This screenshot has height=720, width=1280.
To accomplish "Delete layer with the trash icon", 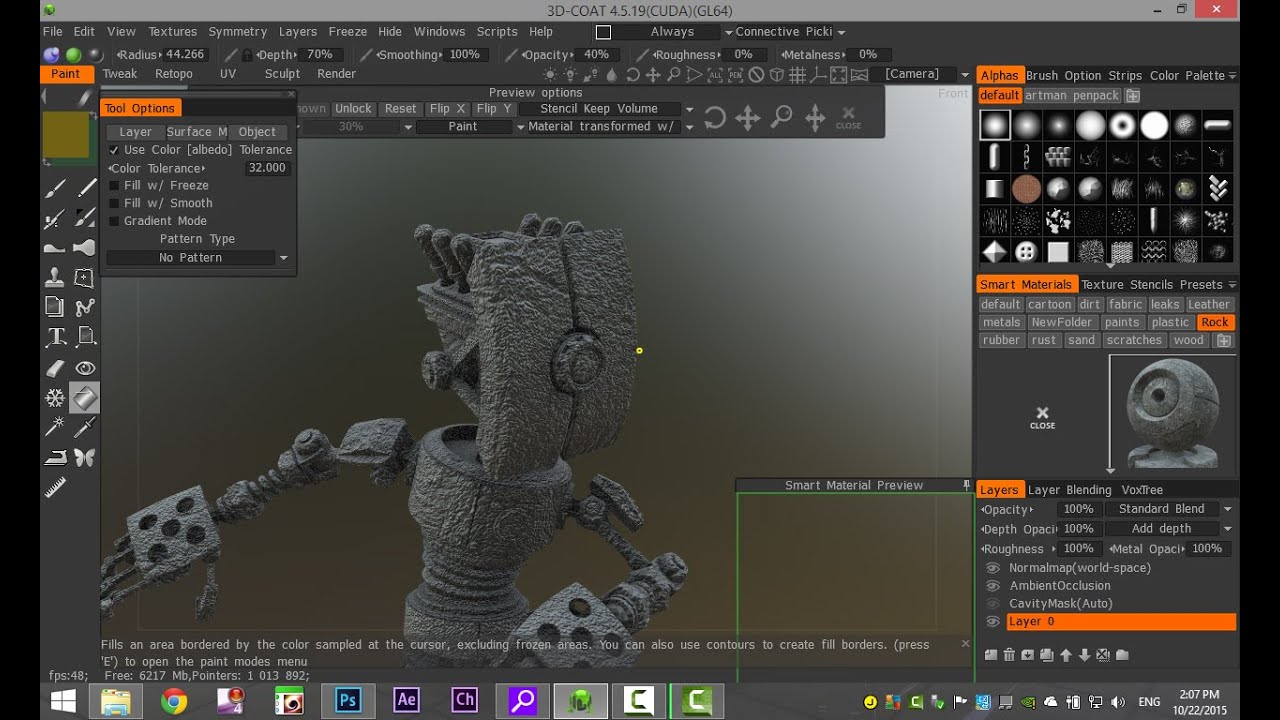I will 1009,655.
